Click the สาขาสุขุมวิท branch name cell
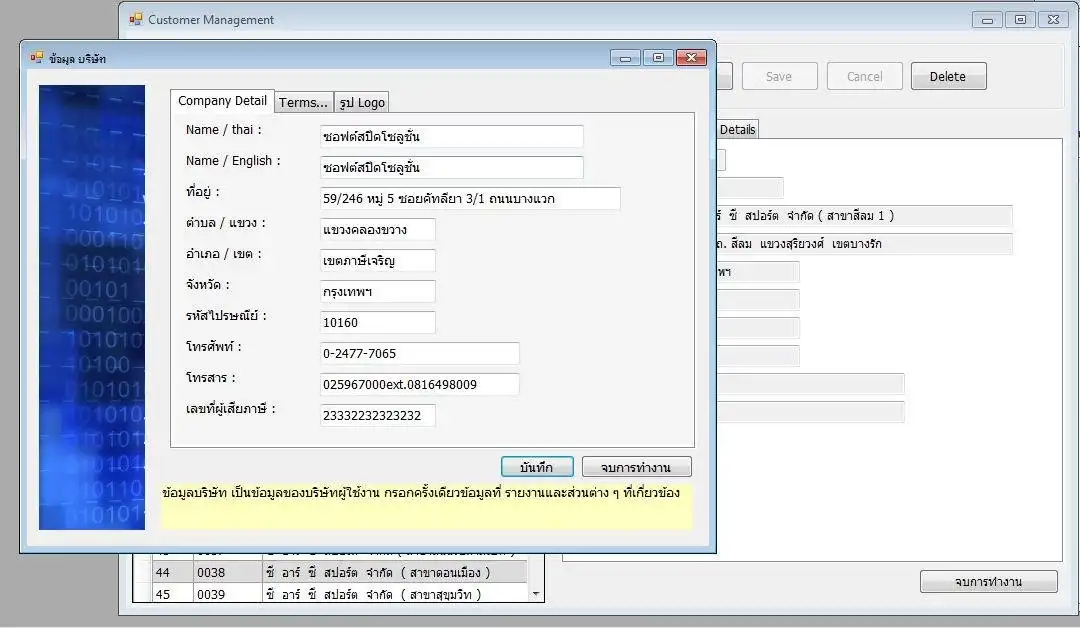 tap(395, 594)
